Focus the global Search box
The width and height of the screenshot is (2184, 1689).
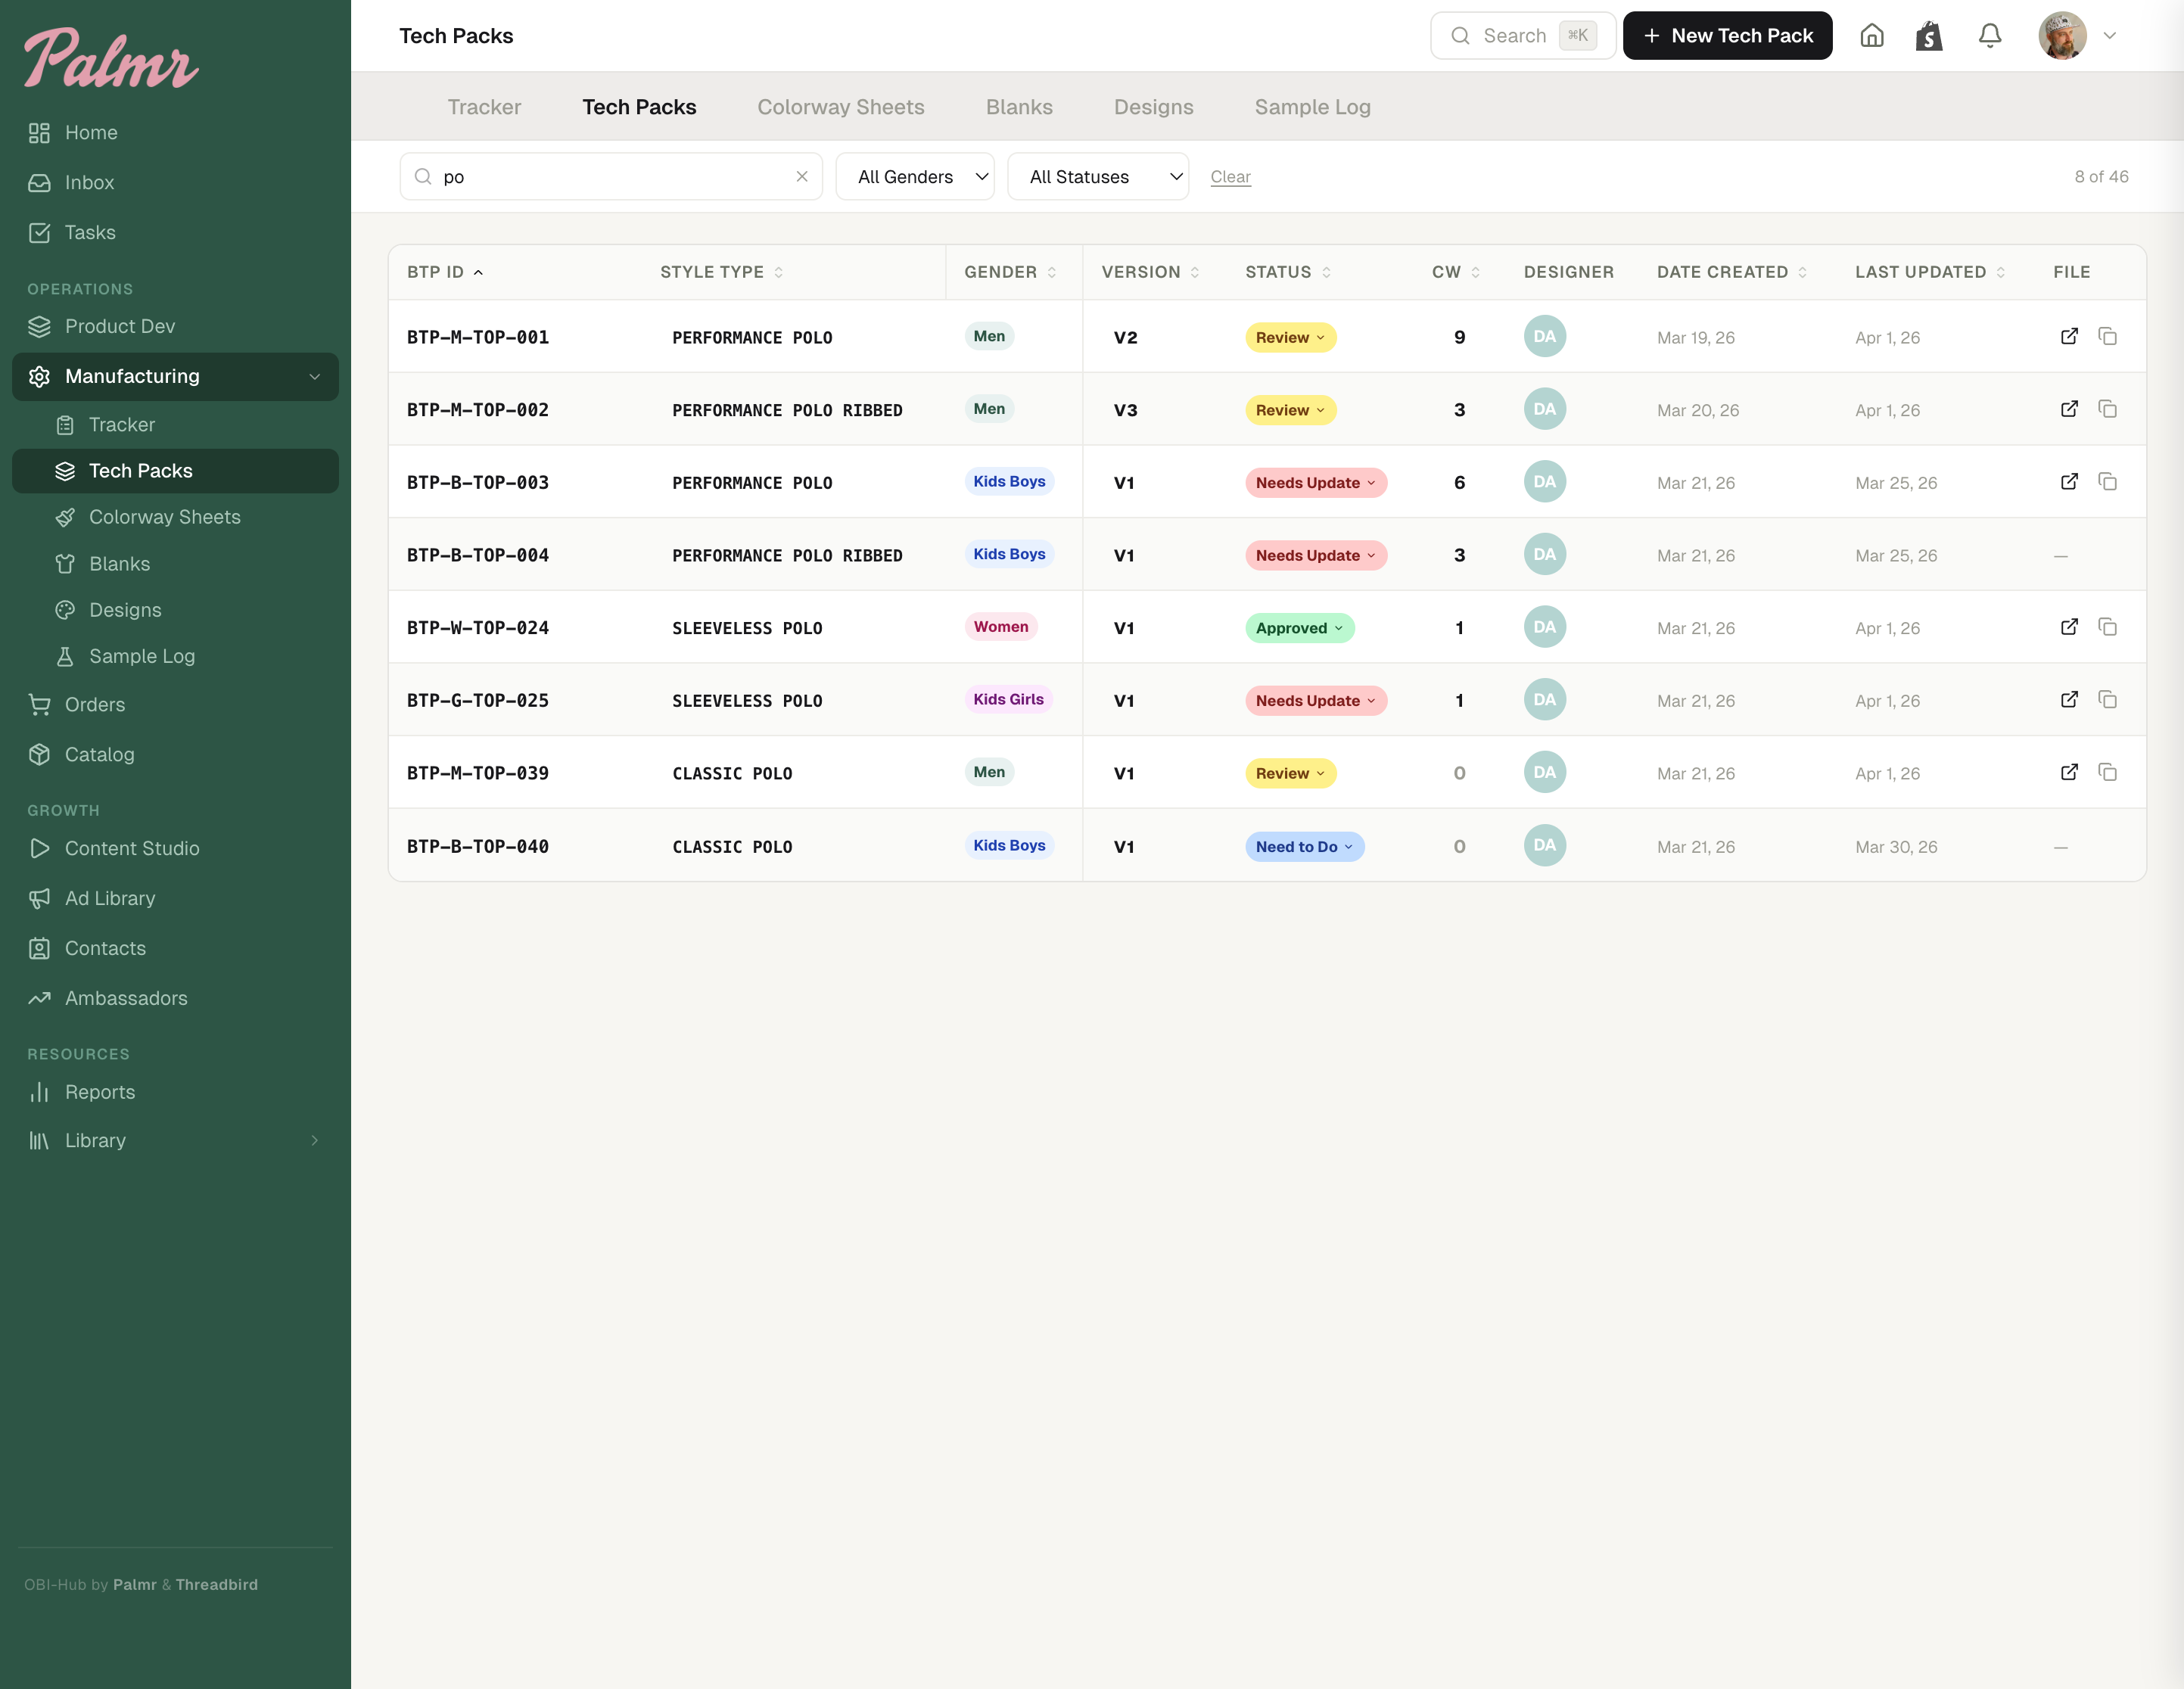[x=1523, y=36]
